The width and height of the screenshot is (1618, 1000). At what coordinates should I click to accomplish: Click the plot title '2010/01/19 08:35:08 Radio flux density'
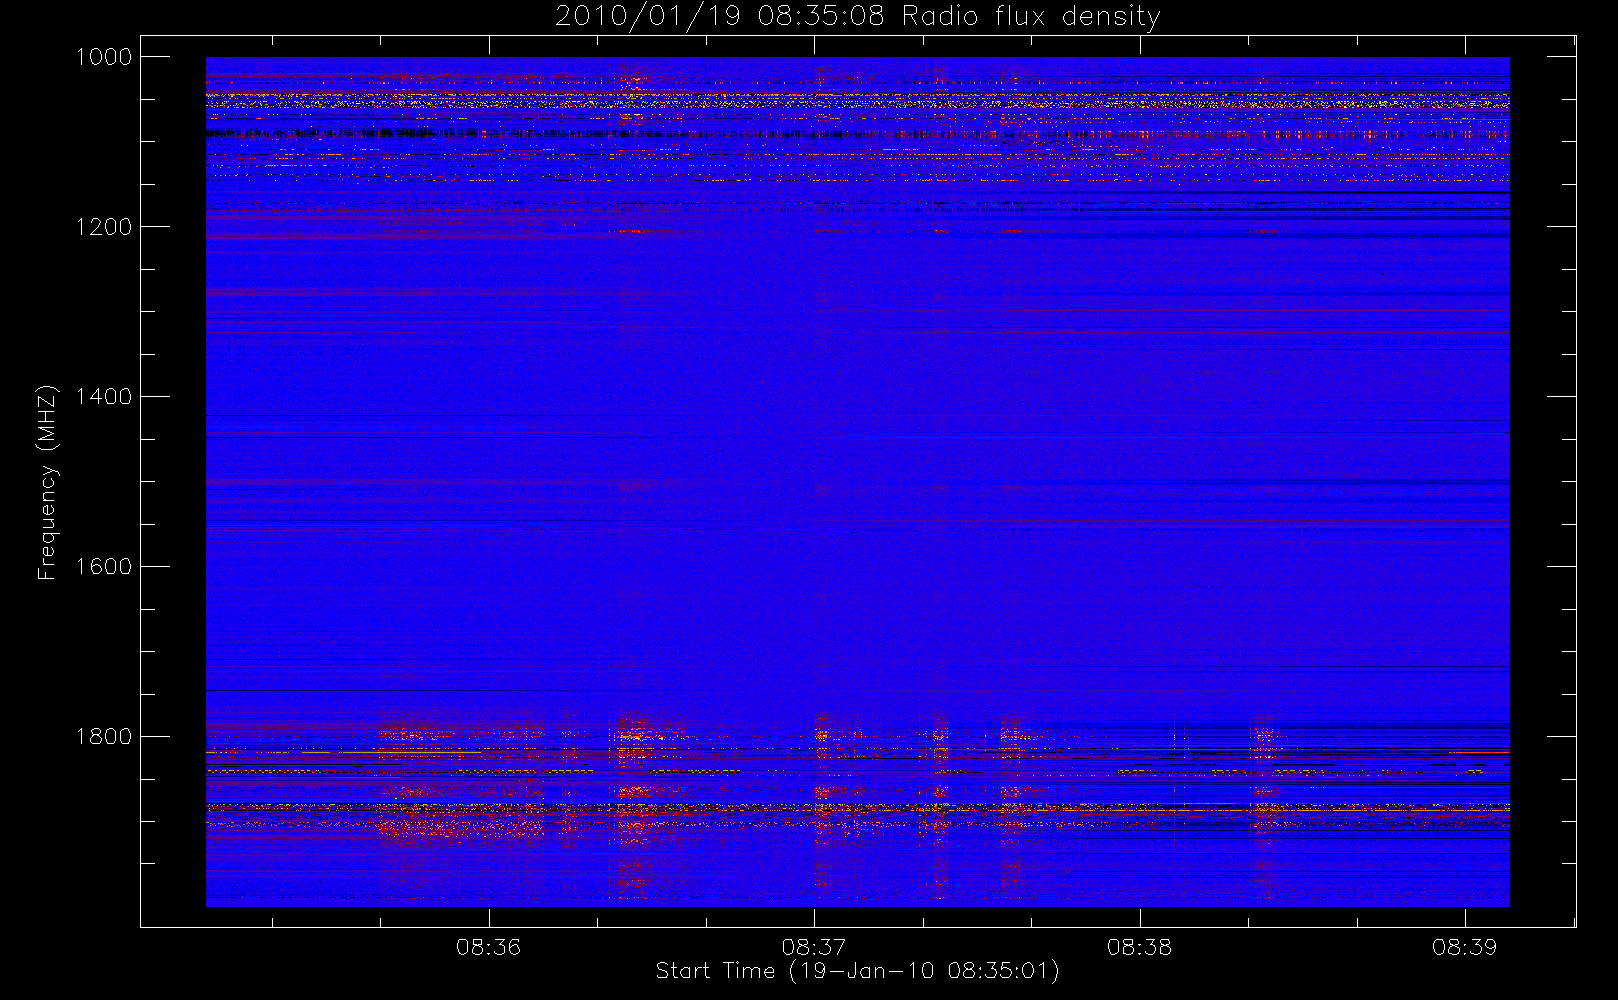(x=857, y=16)
